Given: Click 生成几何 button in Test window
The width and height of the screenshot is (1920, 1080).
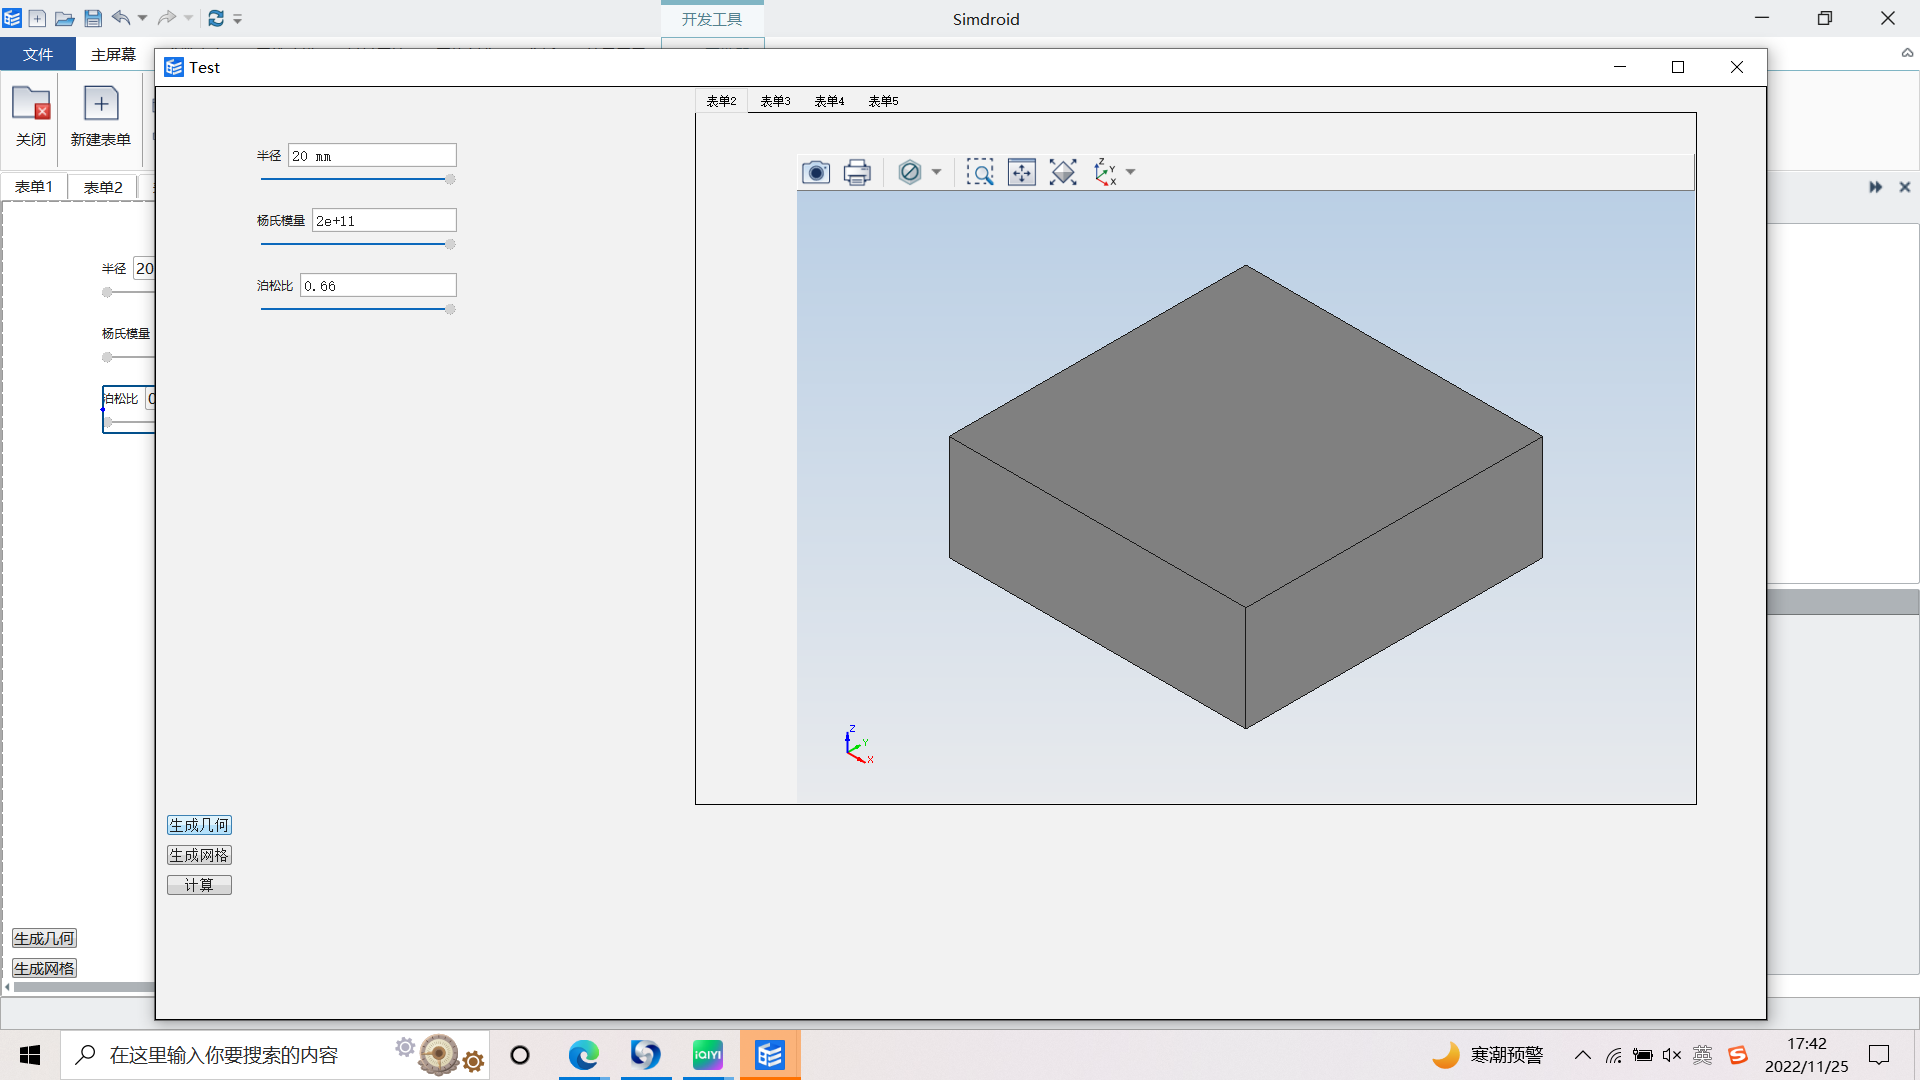Looking at the screenshot, I should [199, 825].
